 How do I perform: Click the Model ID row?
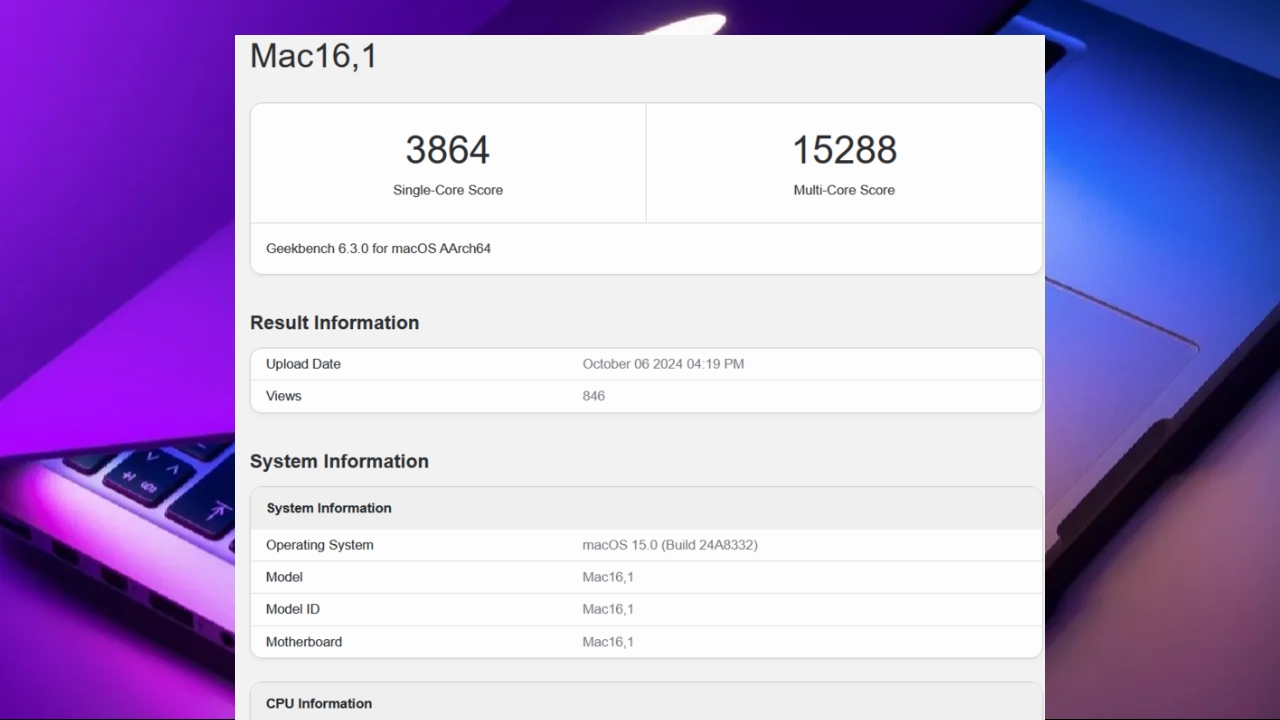point(292,609)
